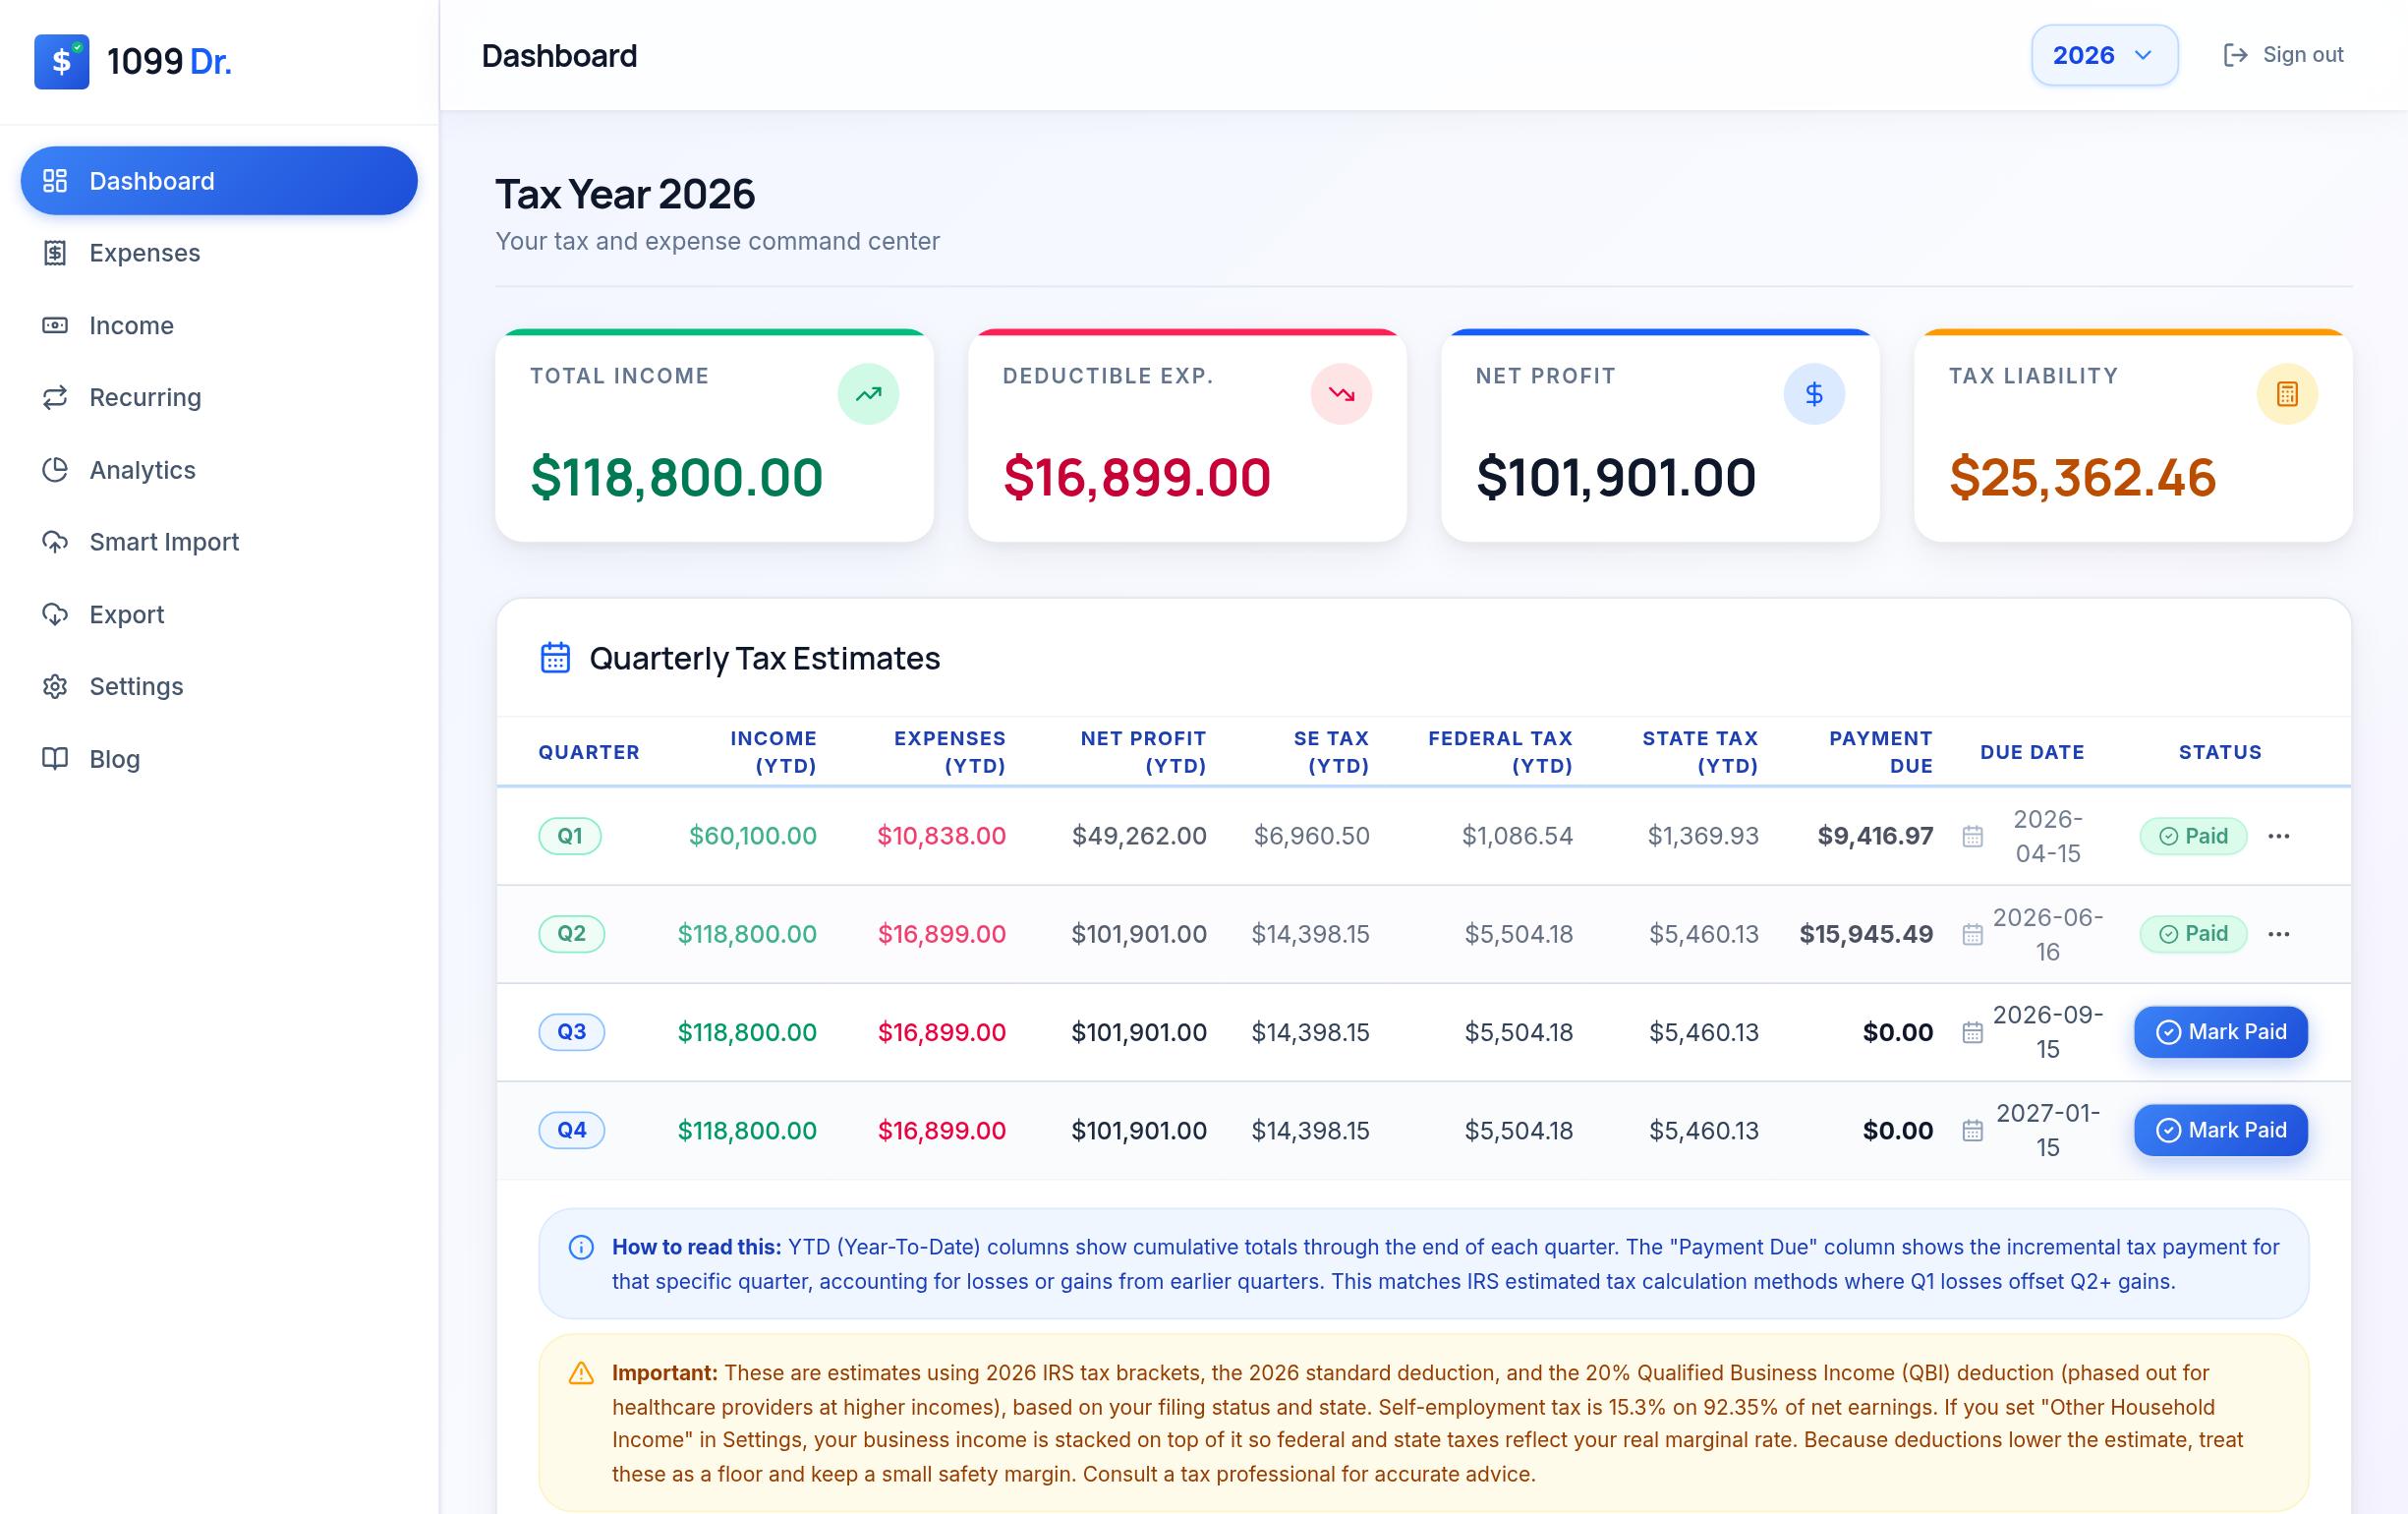Click the 1099 Dr. dollar logo icon

pyautogui.click(x=61, y=61)
